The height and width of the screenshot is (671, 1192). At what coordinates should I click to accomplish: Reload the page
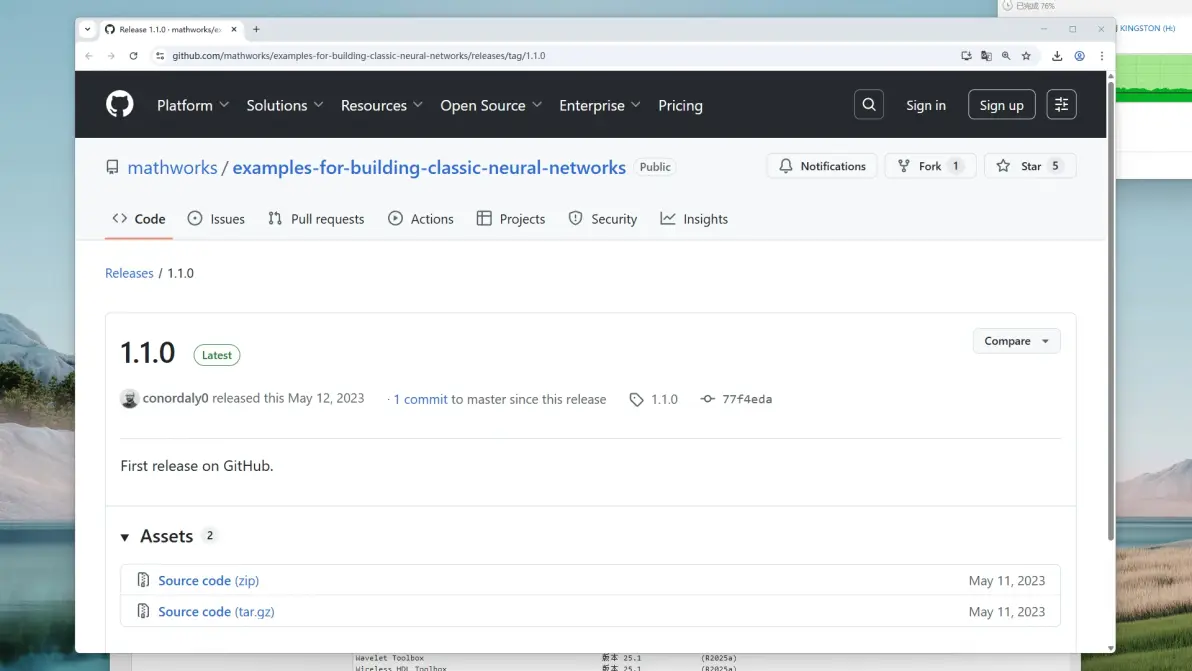pyautogui.click(x=133, y=55)
